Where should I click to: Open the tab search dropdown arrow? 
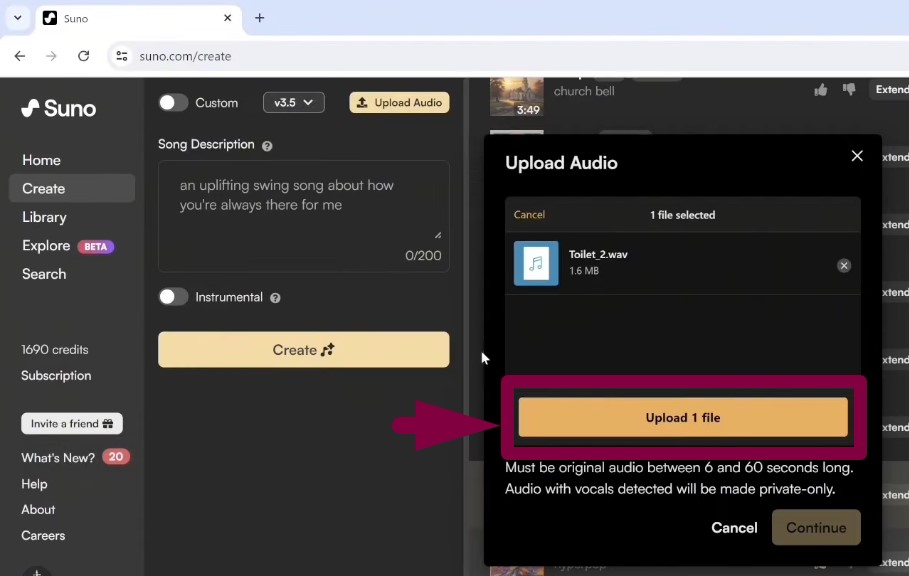(x=18, y=18)
